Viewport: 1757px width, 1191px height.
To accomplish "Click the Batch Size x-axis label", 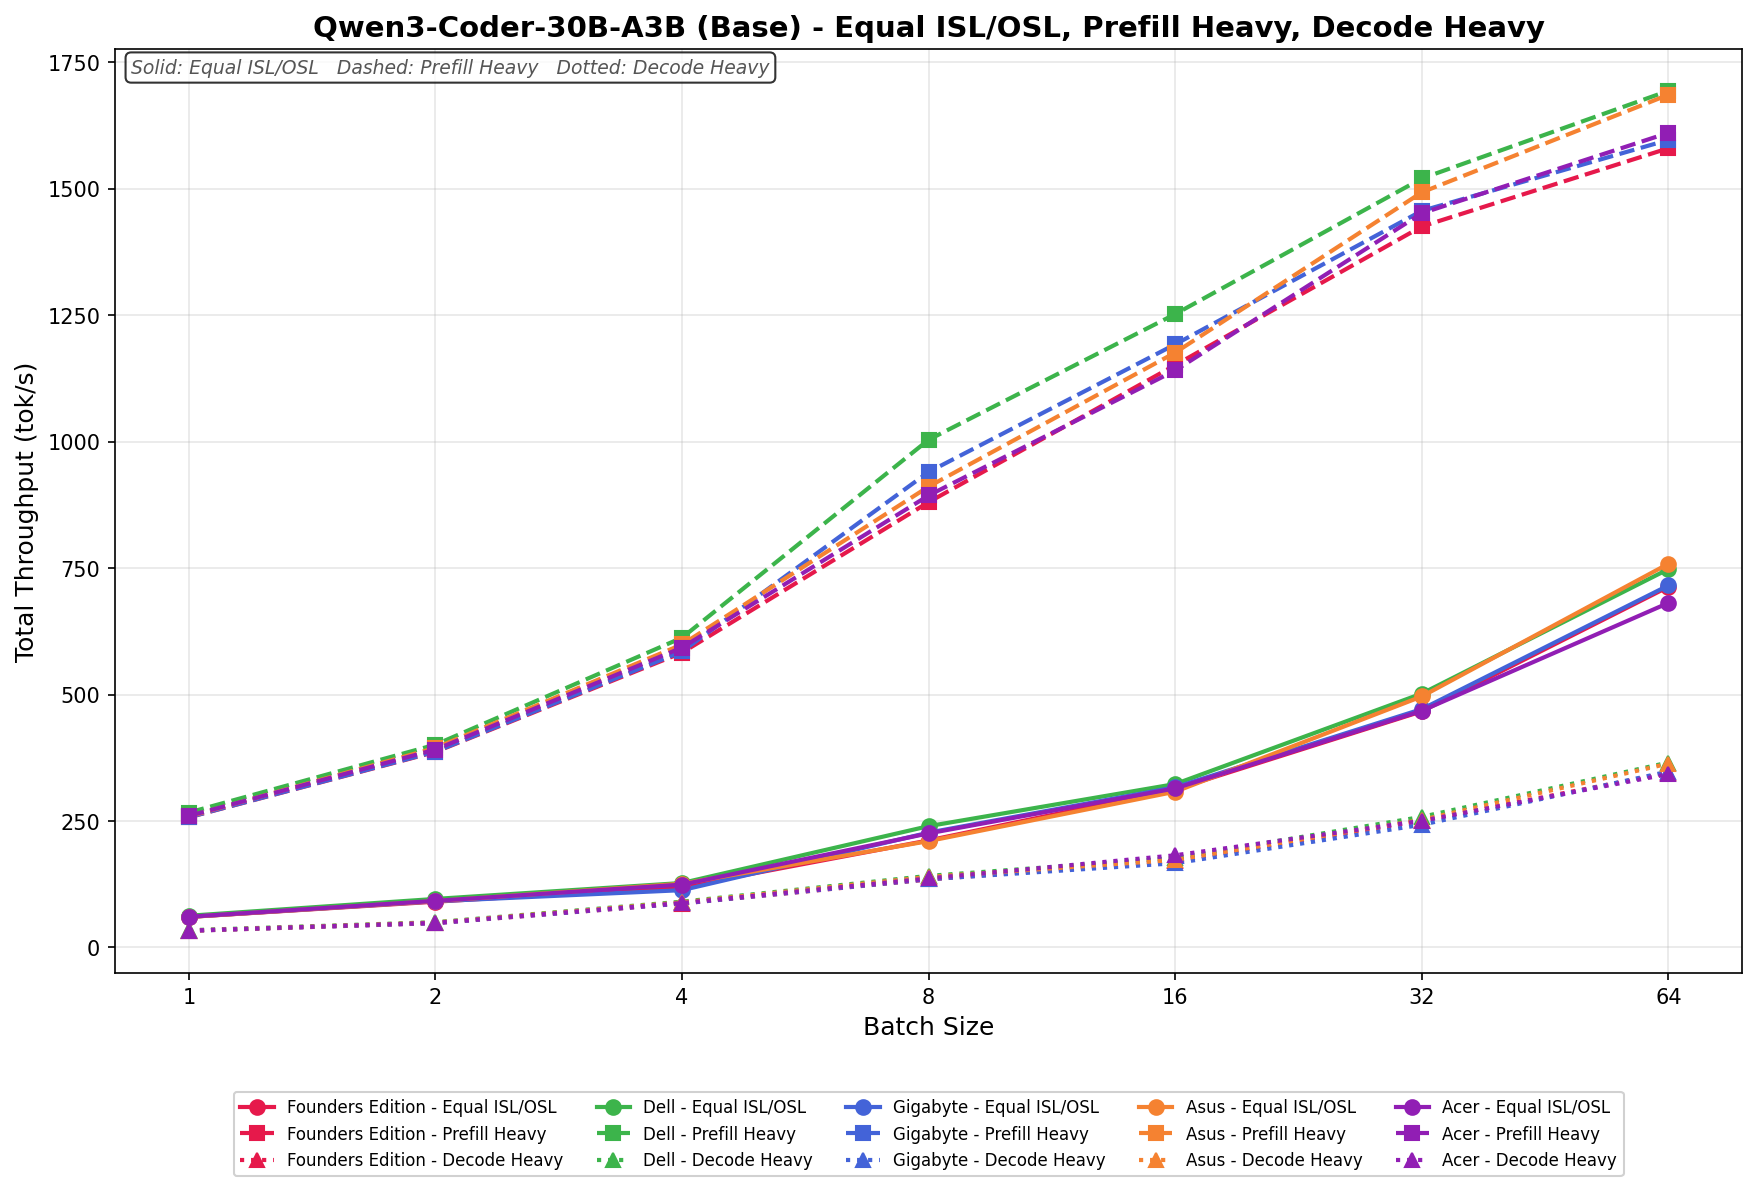I will 928,1027.
